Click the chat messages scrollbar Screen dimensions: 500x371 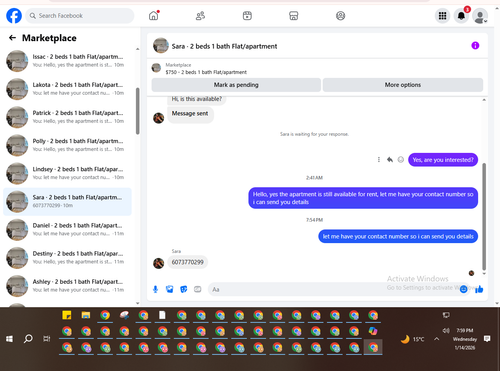484,217
